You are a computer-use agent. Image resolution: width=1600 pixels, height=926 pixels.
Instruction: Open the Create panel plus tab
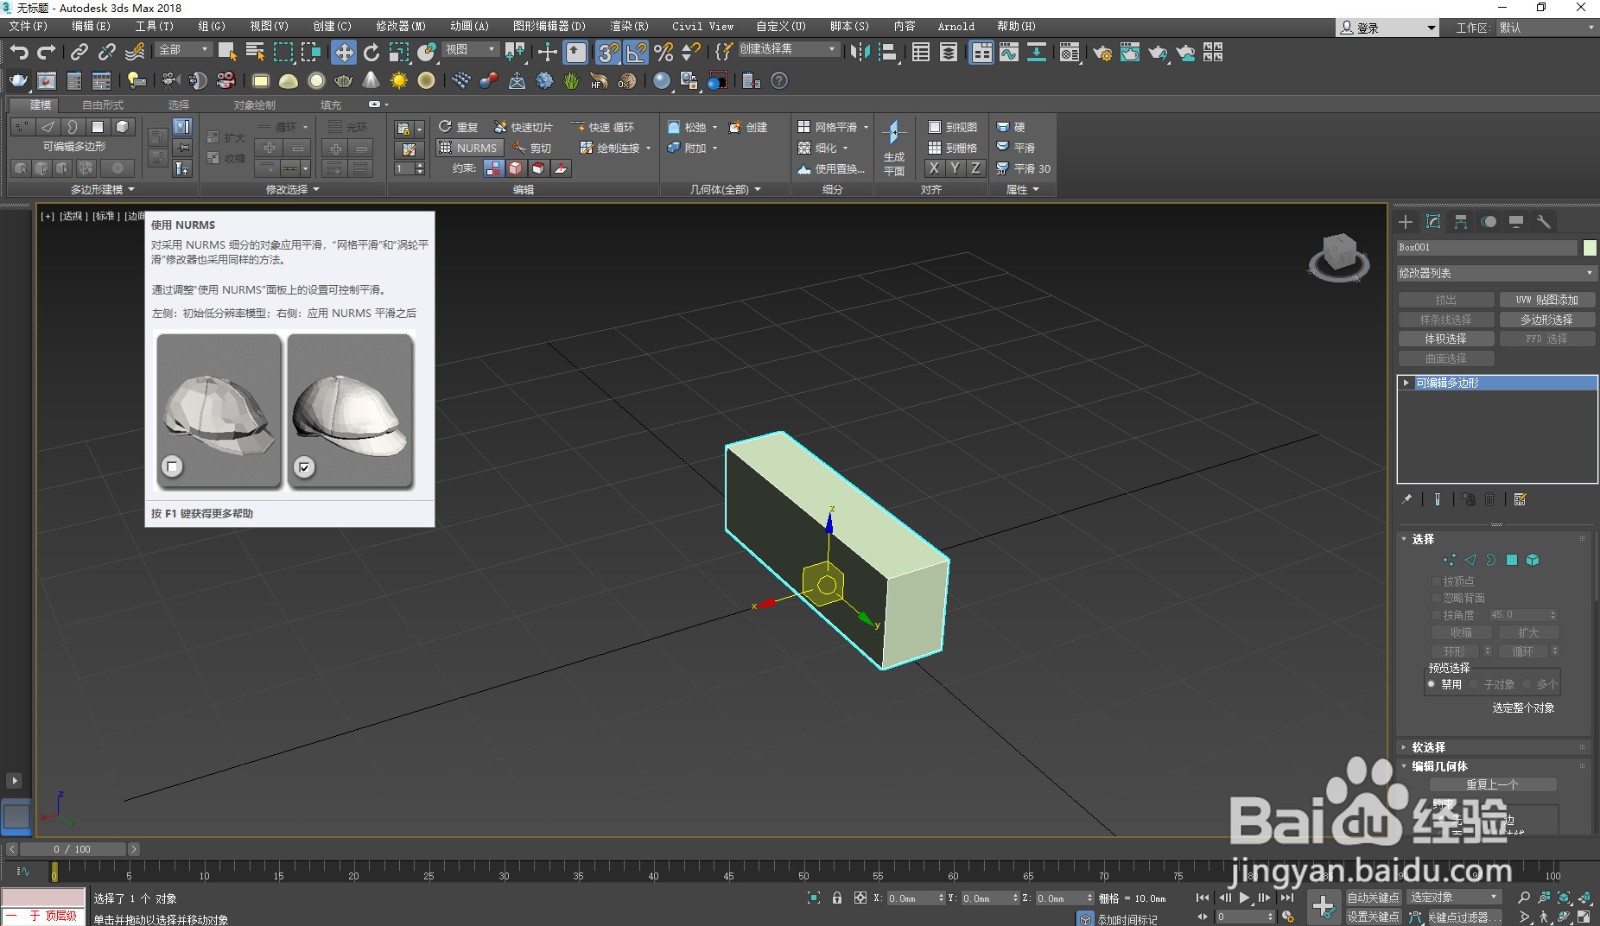(x=1405, y=222)
